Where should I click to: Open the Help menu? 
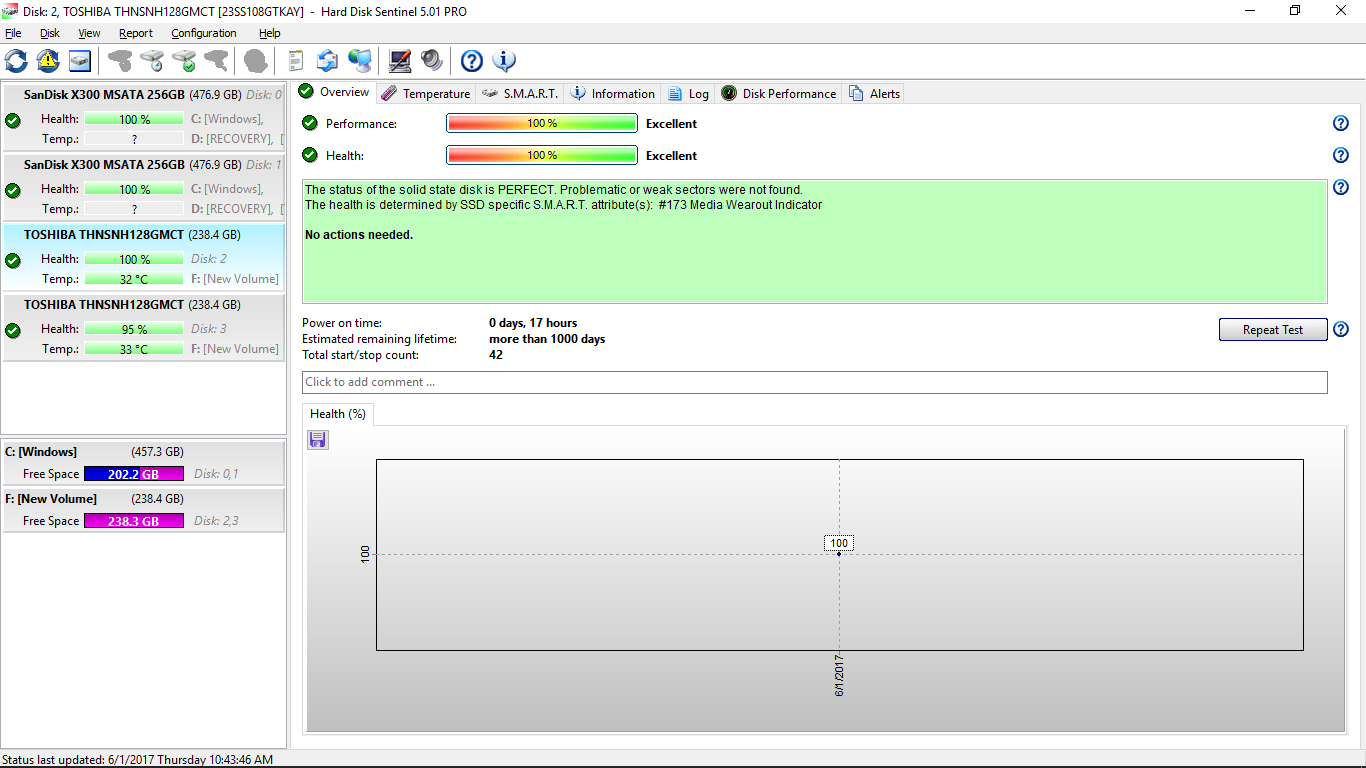pyautogui.click(x=269, y=33)
